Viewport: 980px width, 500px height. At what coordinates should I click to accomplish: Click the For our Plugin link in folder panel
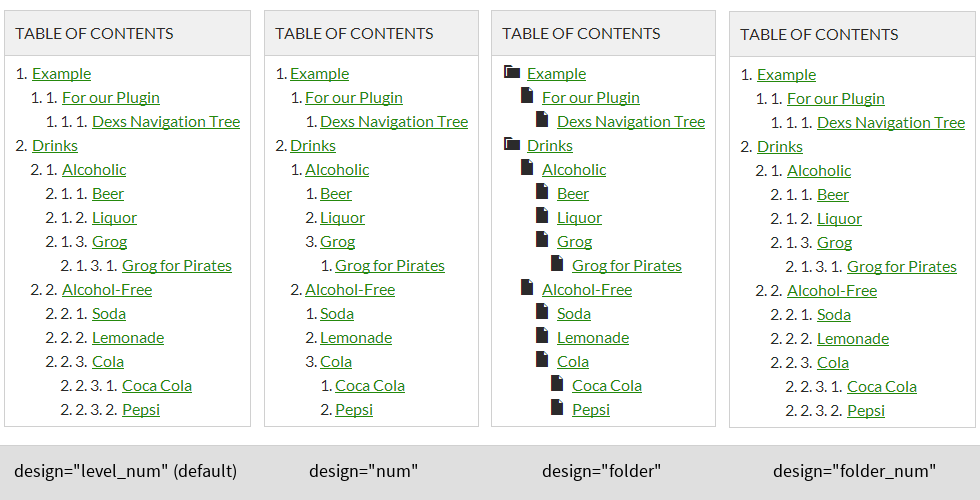(591, 98)
